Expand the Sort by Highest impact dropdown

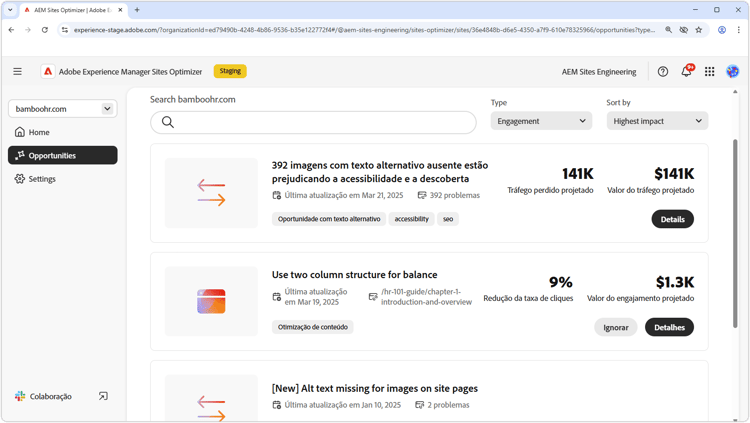657,121
